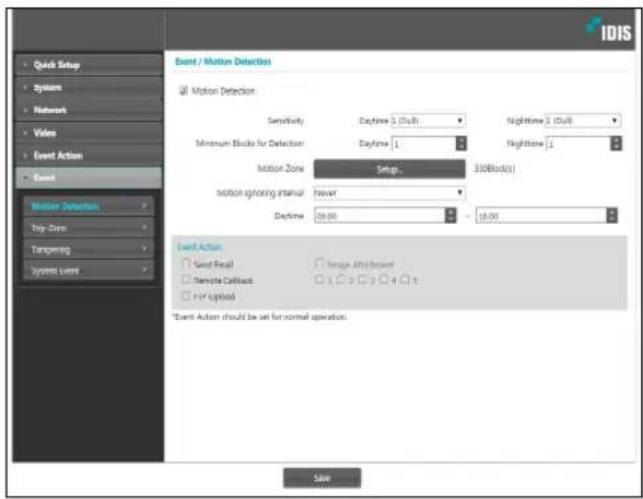643x499 pixels.
Task: Click the Motion Detection item arrow icon
Action: pos(144,206)
